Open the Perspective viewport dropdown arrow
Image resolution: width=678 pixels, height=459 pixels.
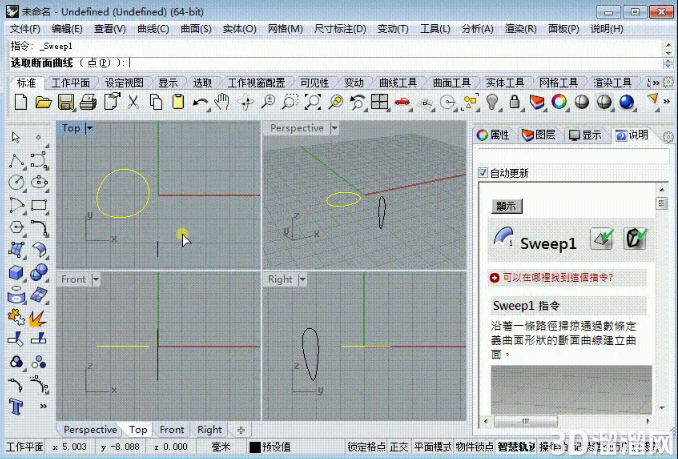tap(334, 128)
